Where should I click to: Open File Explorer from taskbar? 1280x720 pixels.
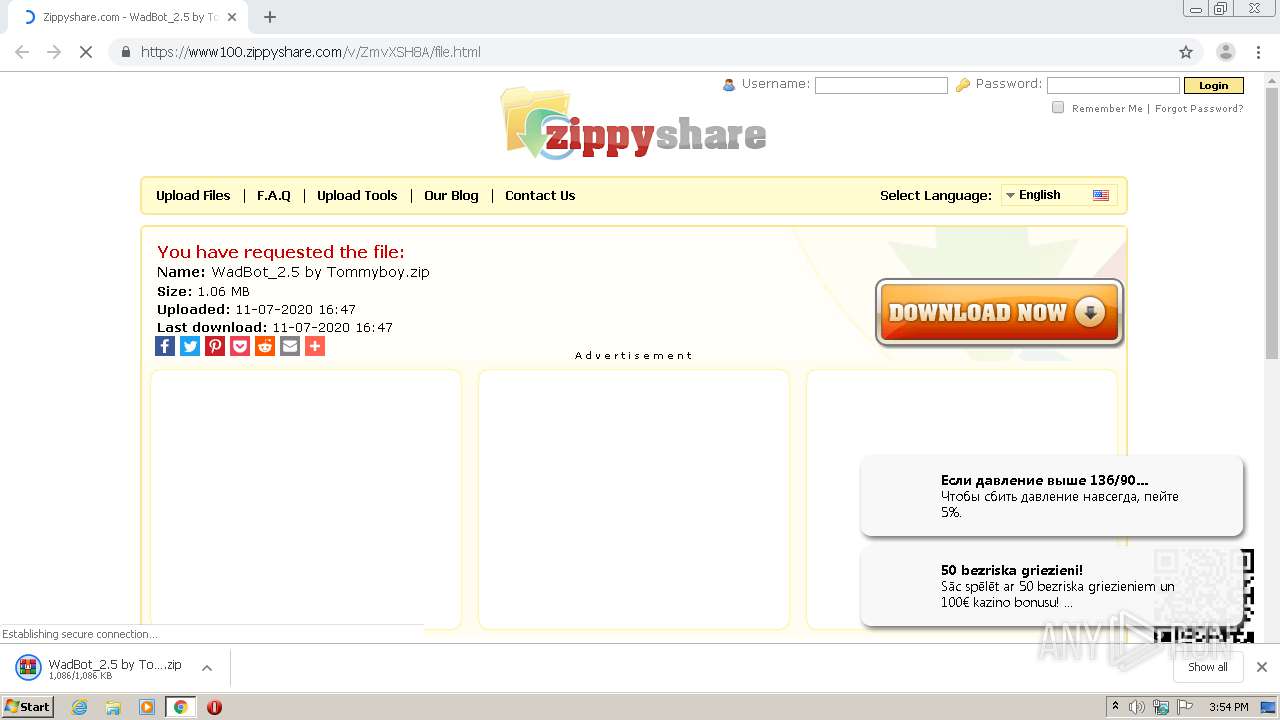113,707
